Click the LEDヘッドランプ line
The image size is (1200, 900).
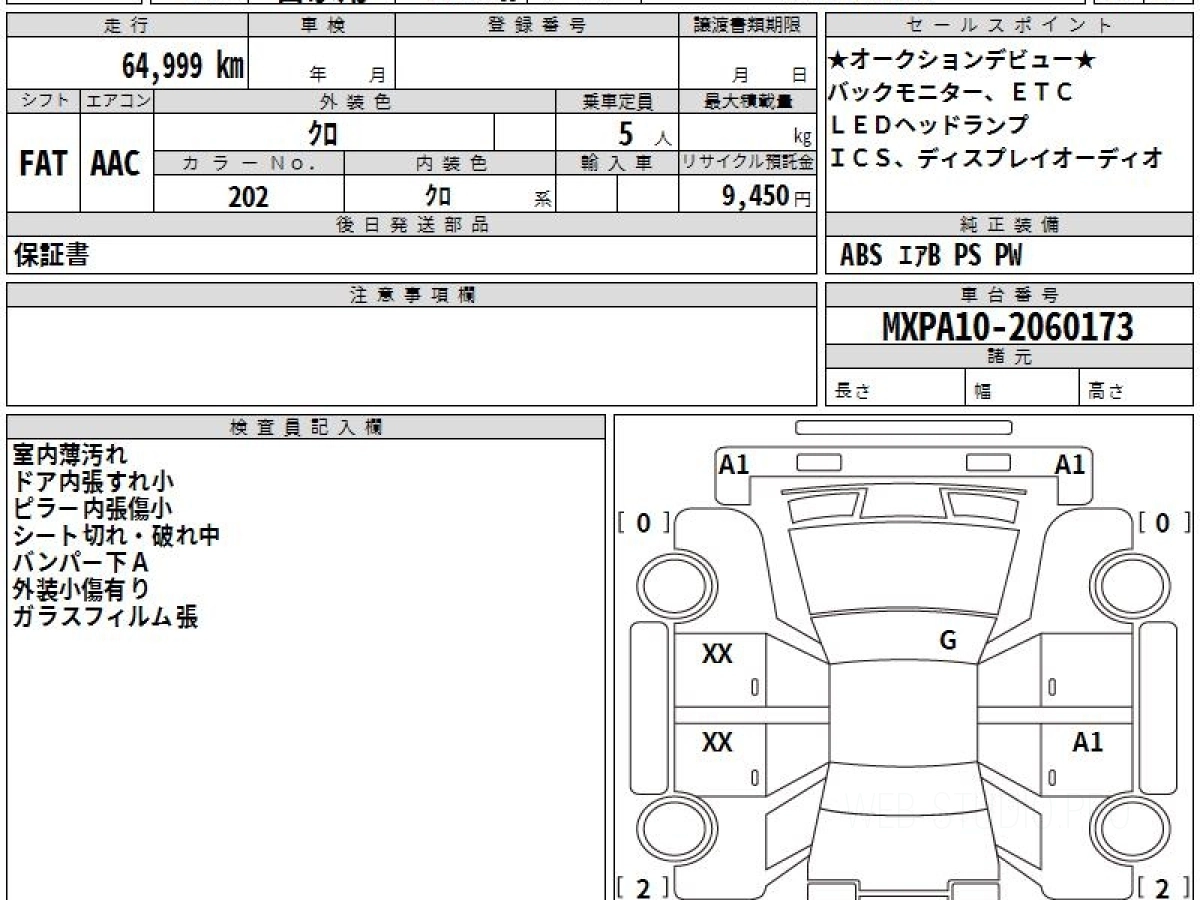pyautogui.click(x=928, y=125)
